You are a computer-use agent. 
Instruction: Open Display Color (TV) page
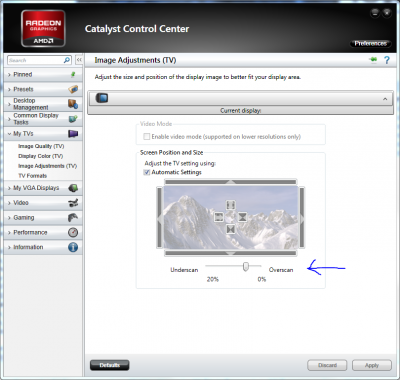tap(40, 156)
